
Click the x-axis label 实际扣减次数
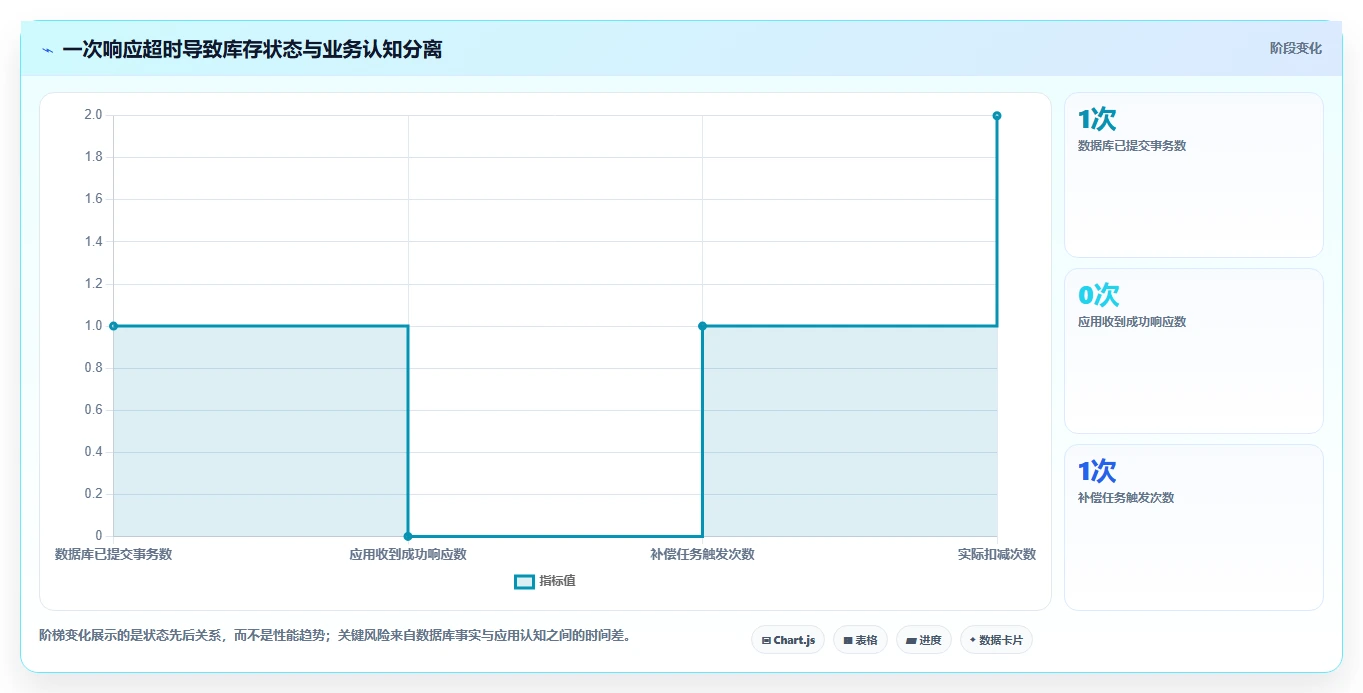[997, 554]
